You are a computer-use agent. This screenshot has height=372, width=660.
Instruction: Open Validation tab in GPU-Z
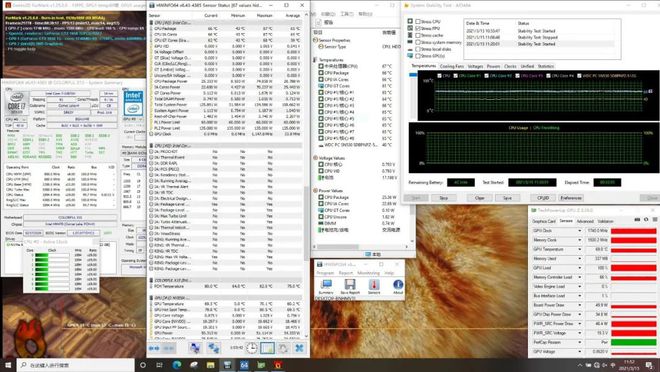[605, 221]
